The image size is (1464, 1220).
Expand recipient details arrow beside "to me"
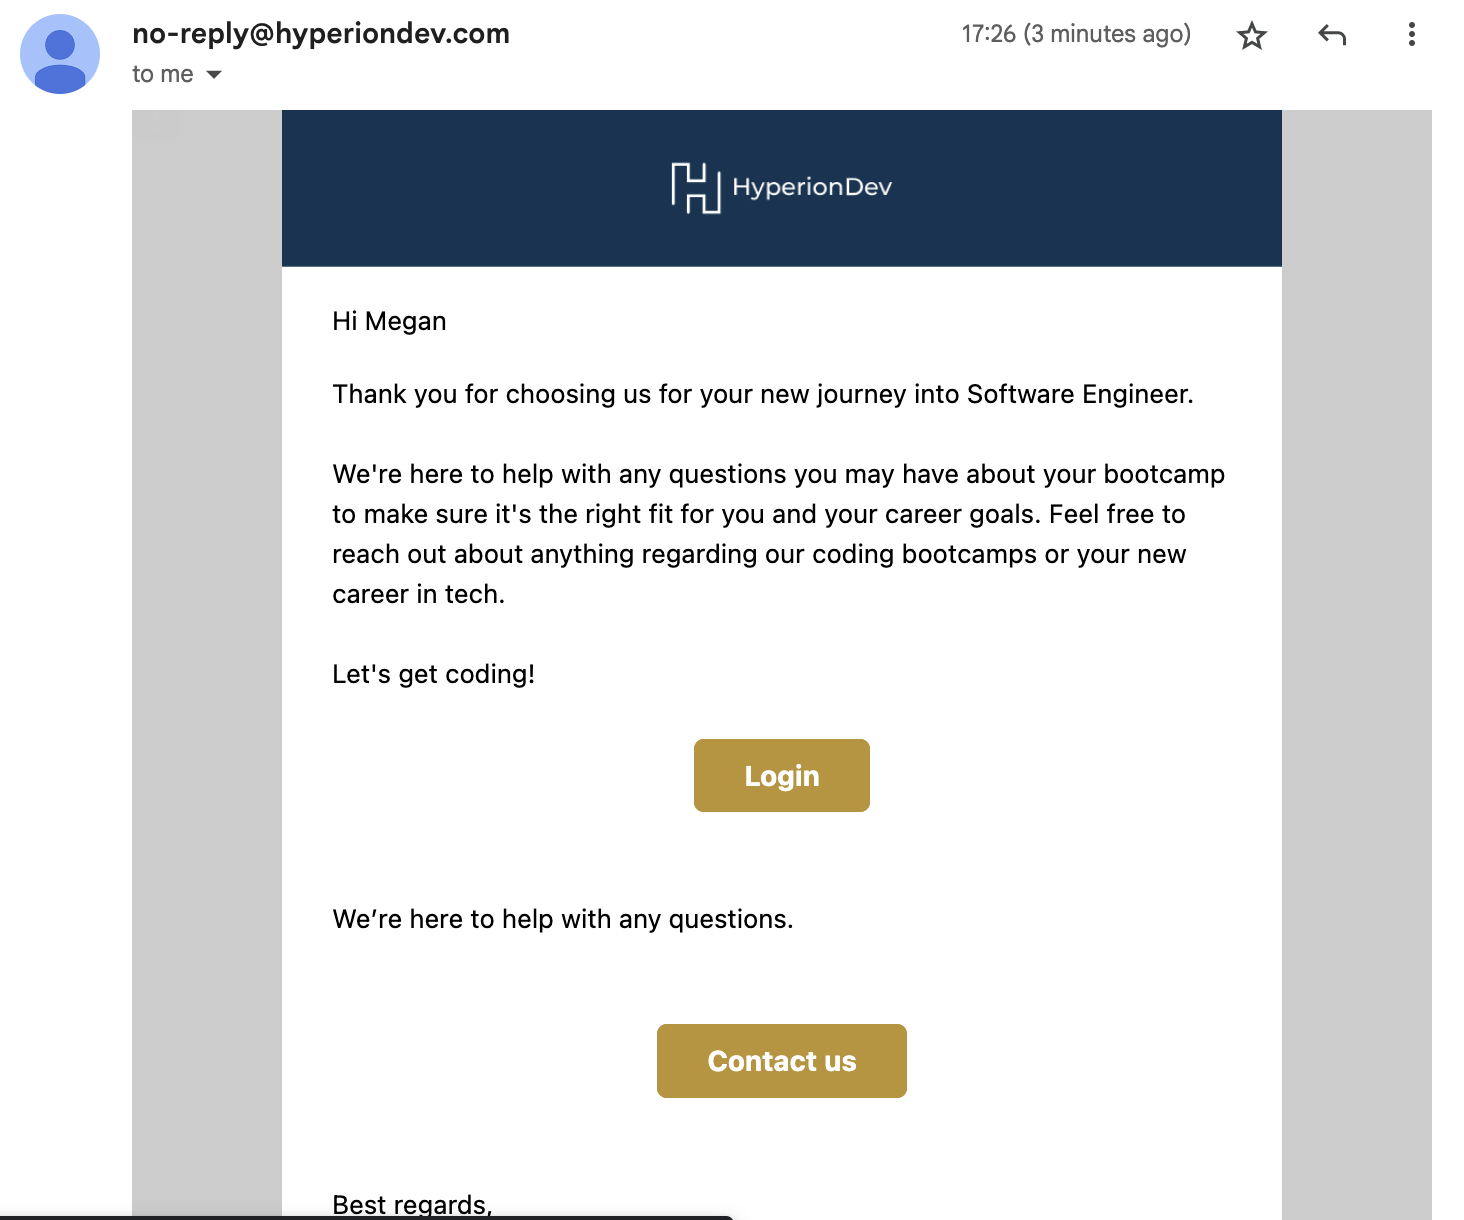tap(214, 75)
